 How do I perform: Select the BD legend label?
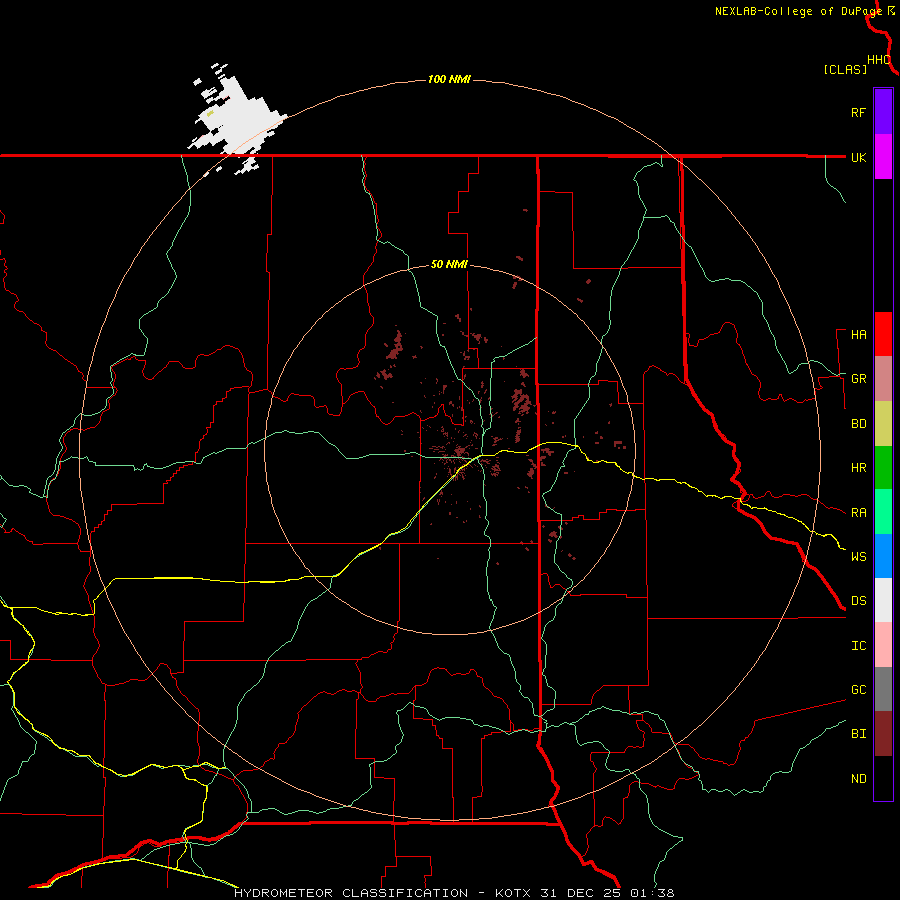[858, 424]
